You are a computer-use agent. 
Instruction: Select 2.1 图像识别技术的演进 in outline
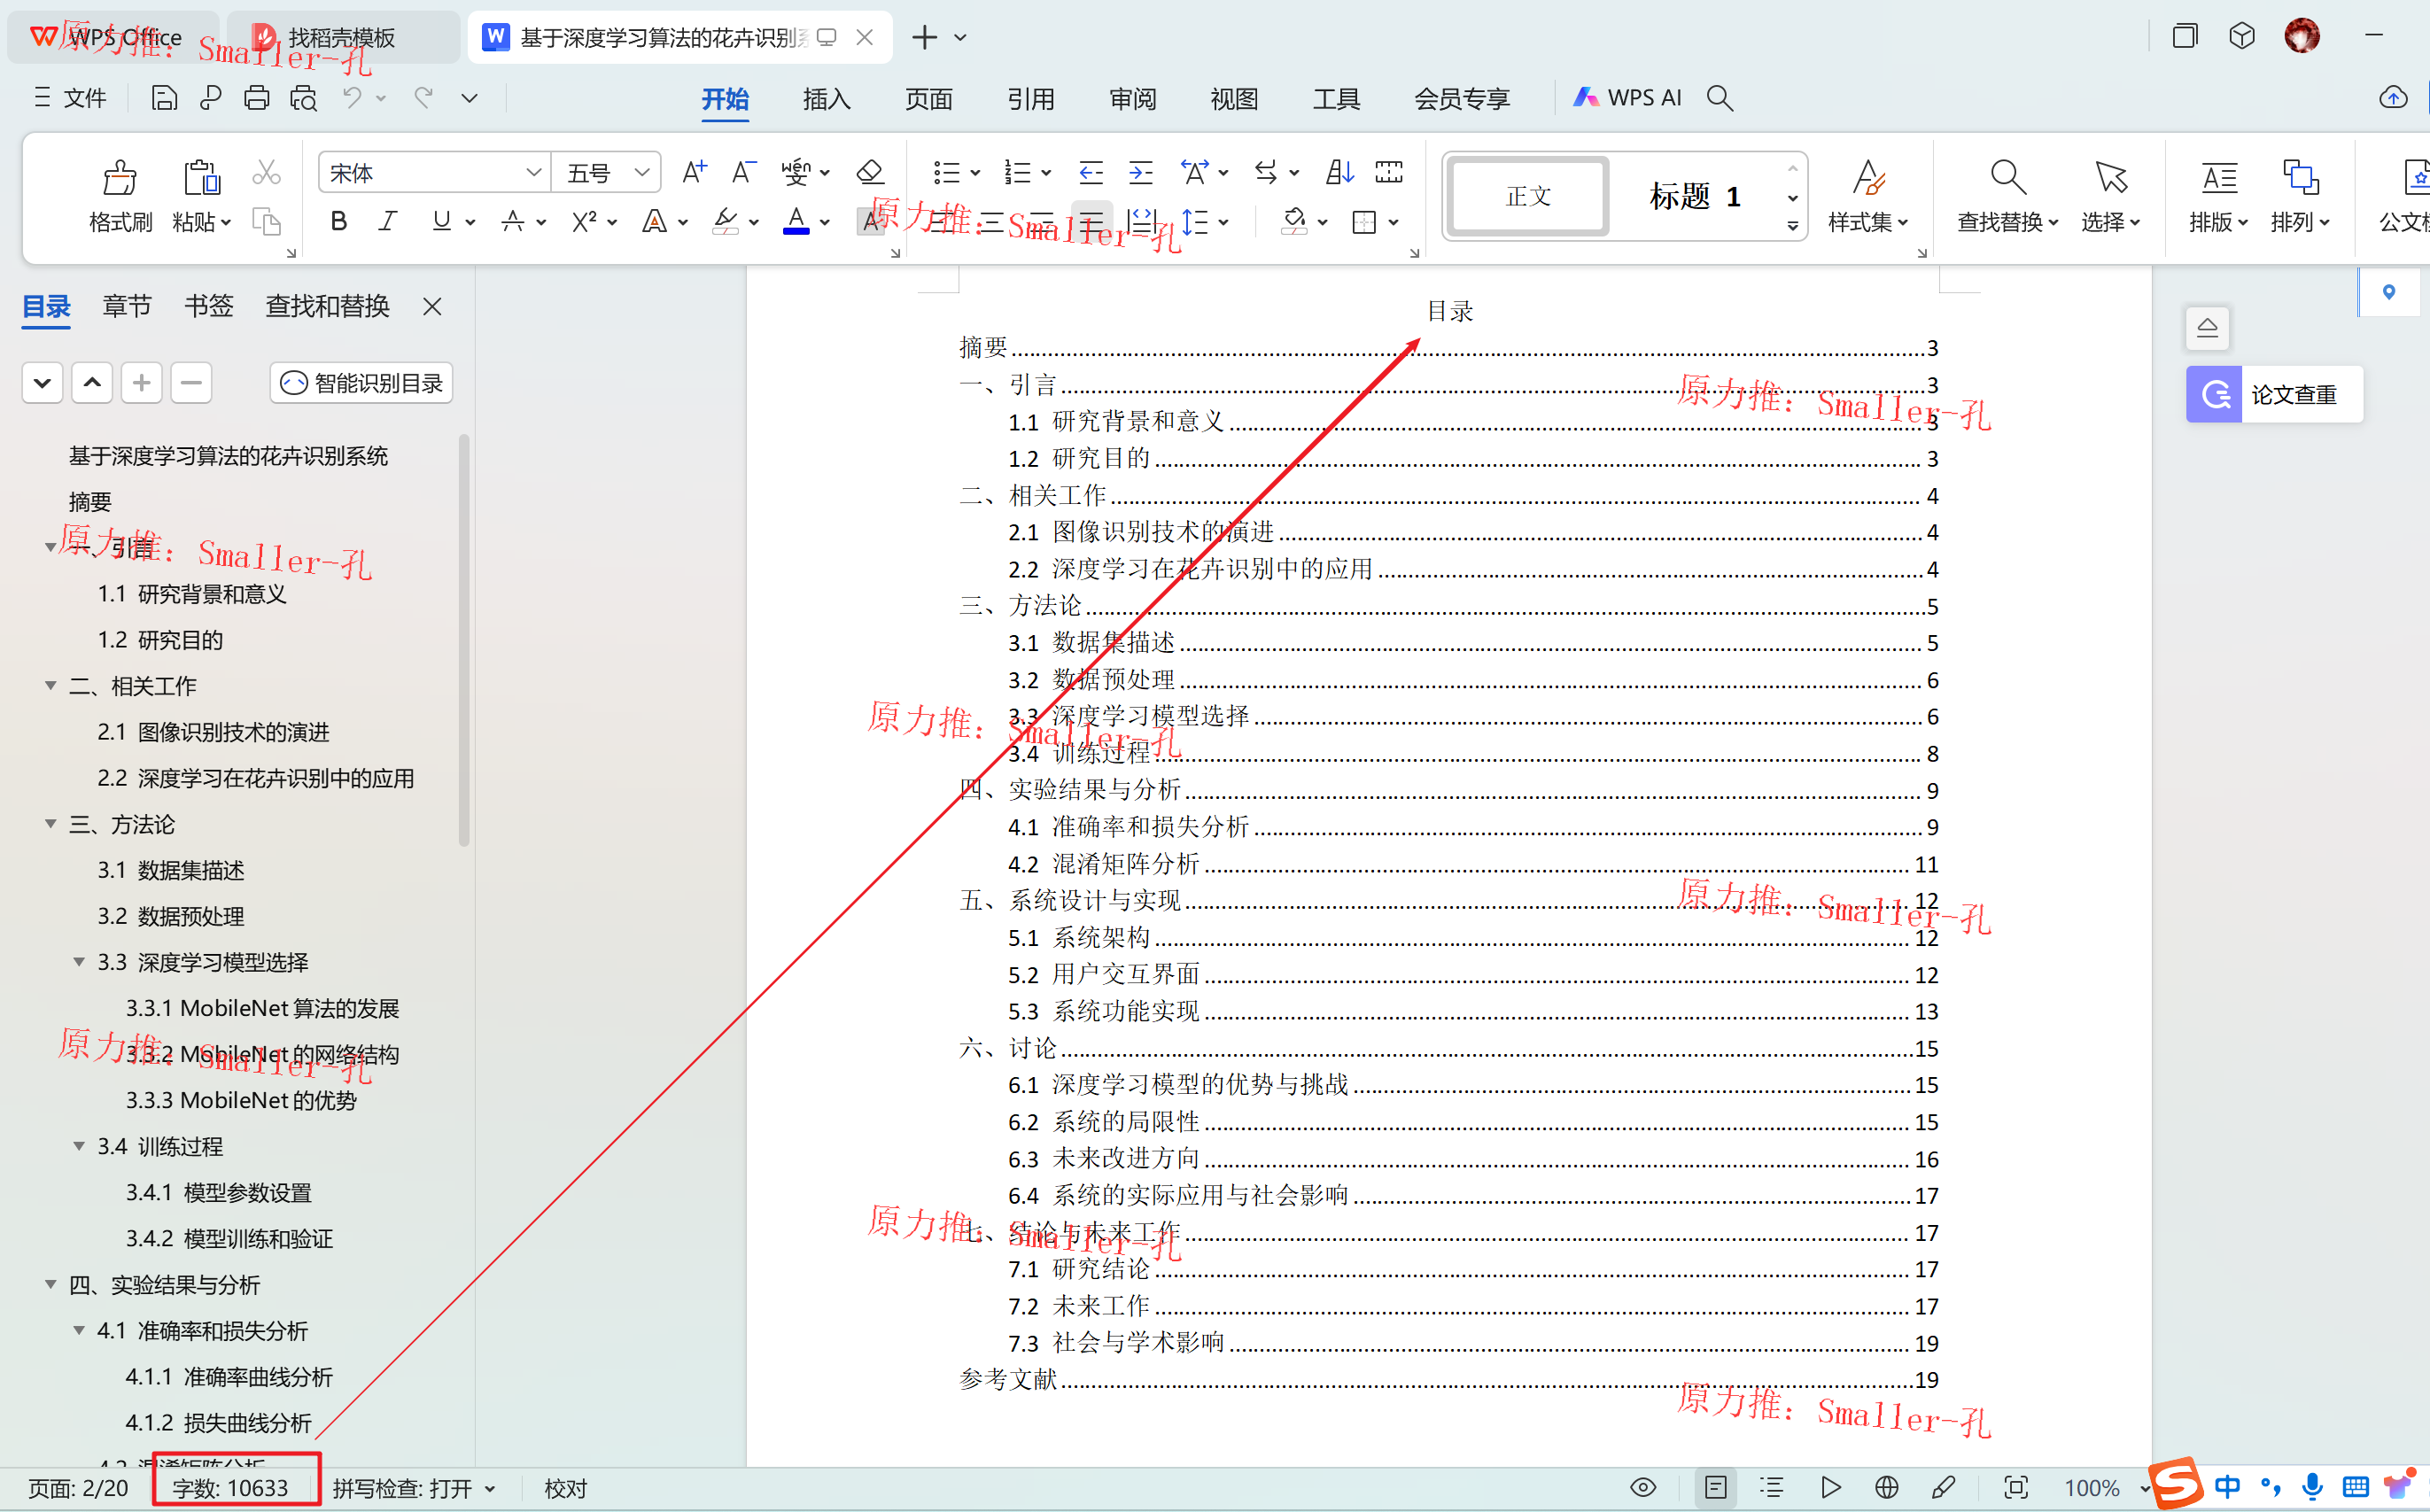pos(213,732)
